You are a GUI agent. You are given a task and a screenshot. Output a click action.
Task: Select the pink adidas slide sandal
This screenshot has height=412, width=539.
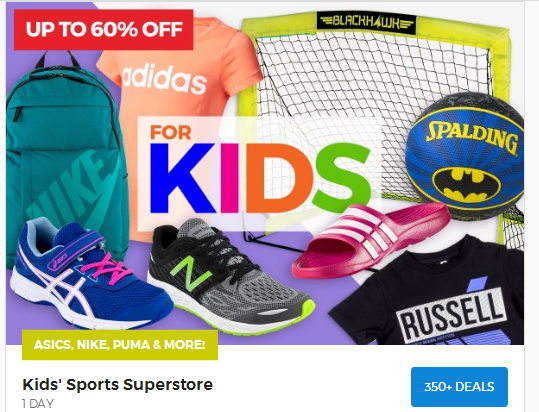click(x=371, y=241)
